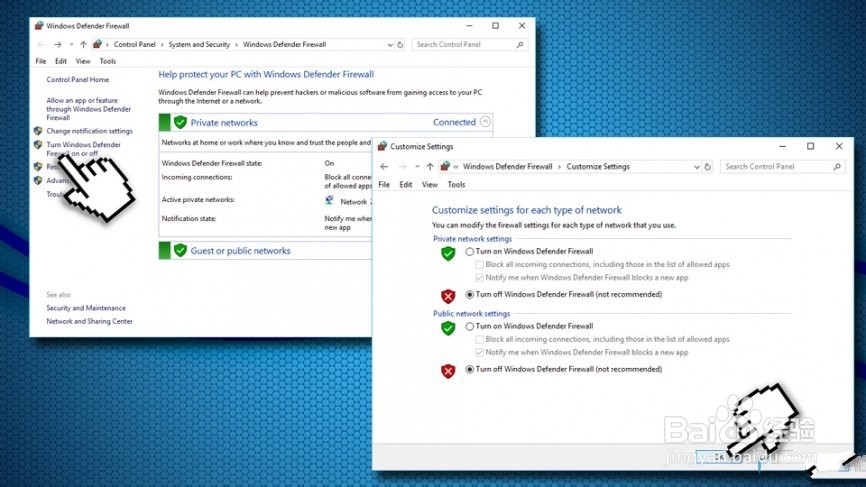Screen dimensions: 866x487
Task: Open recent locations dropdown in Firewall window
Action: [x=71, y=44]
